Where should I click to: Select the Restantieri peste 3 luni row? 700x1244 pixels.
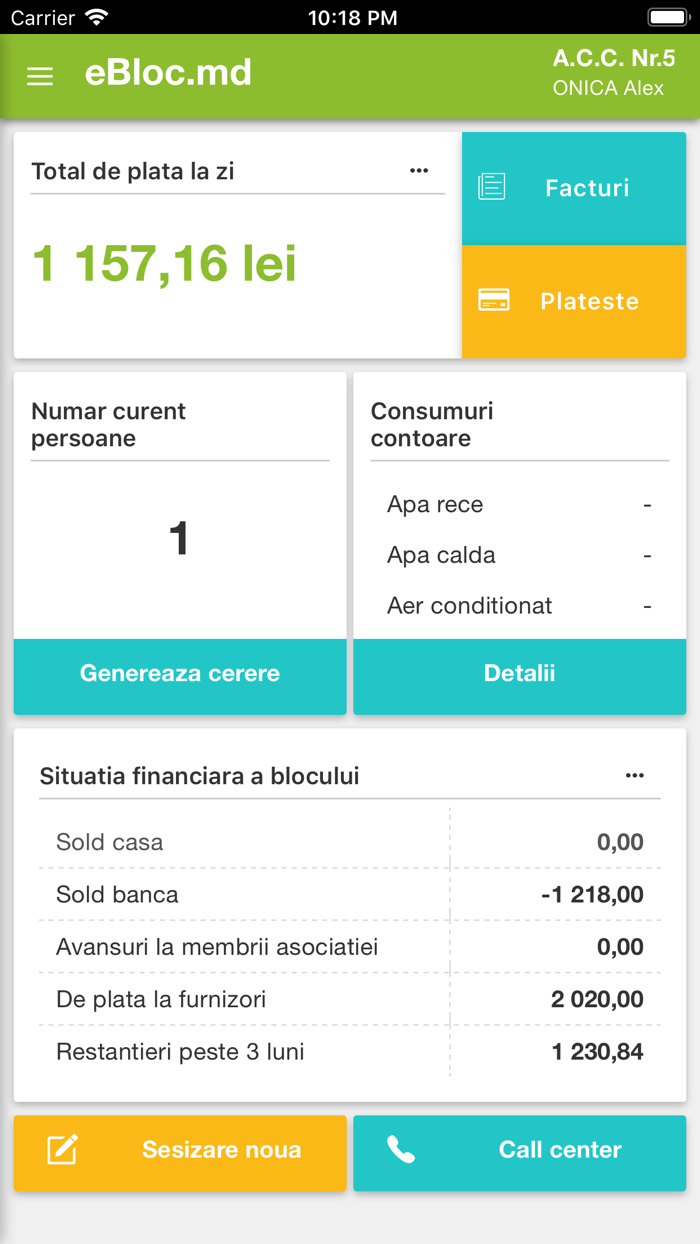coord(350,1052)
